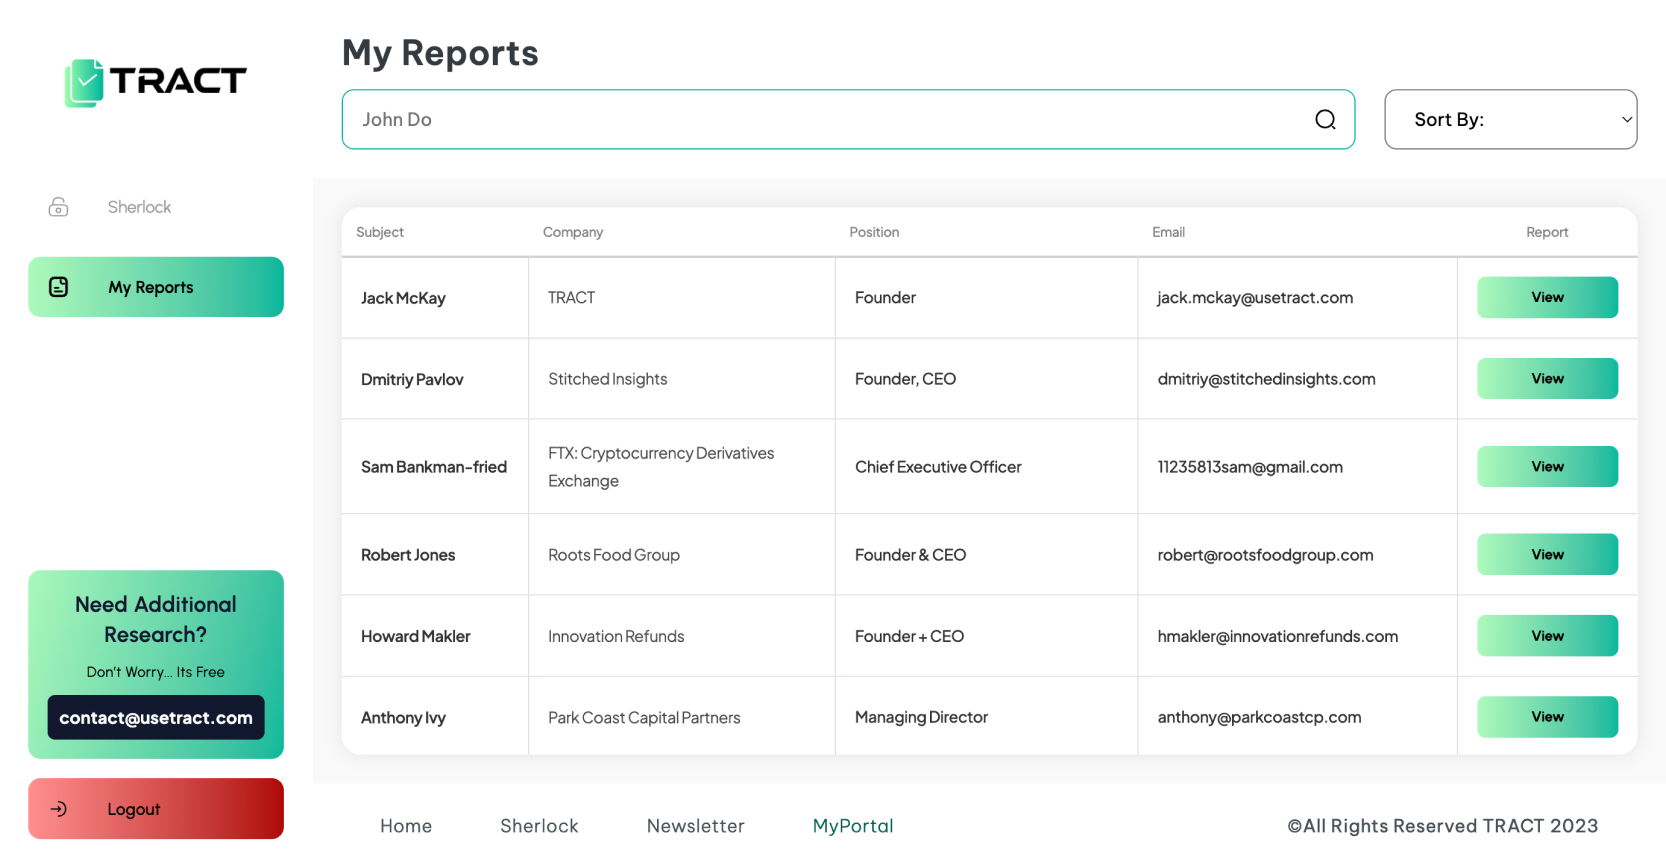Open the Newsletter footer link
Viewport: 1666px width, 868px height.
[x=696, y=826]
